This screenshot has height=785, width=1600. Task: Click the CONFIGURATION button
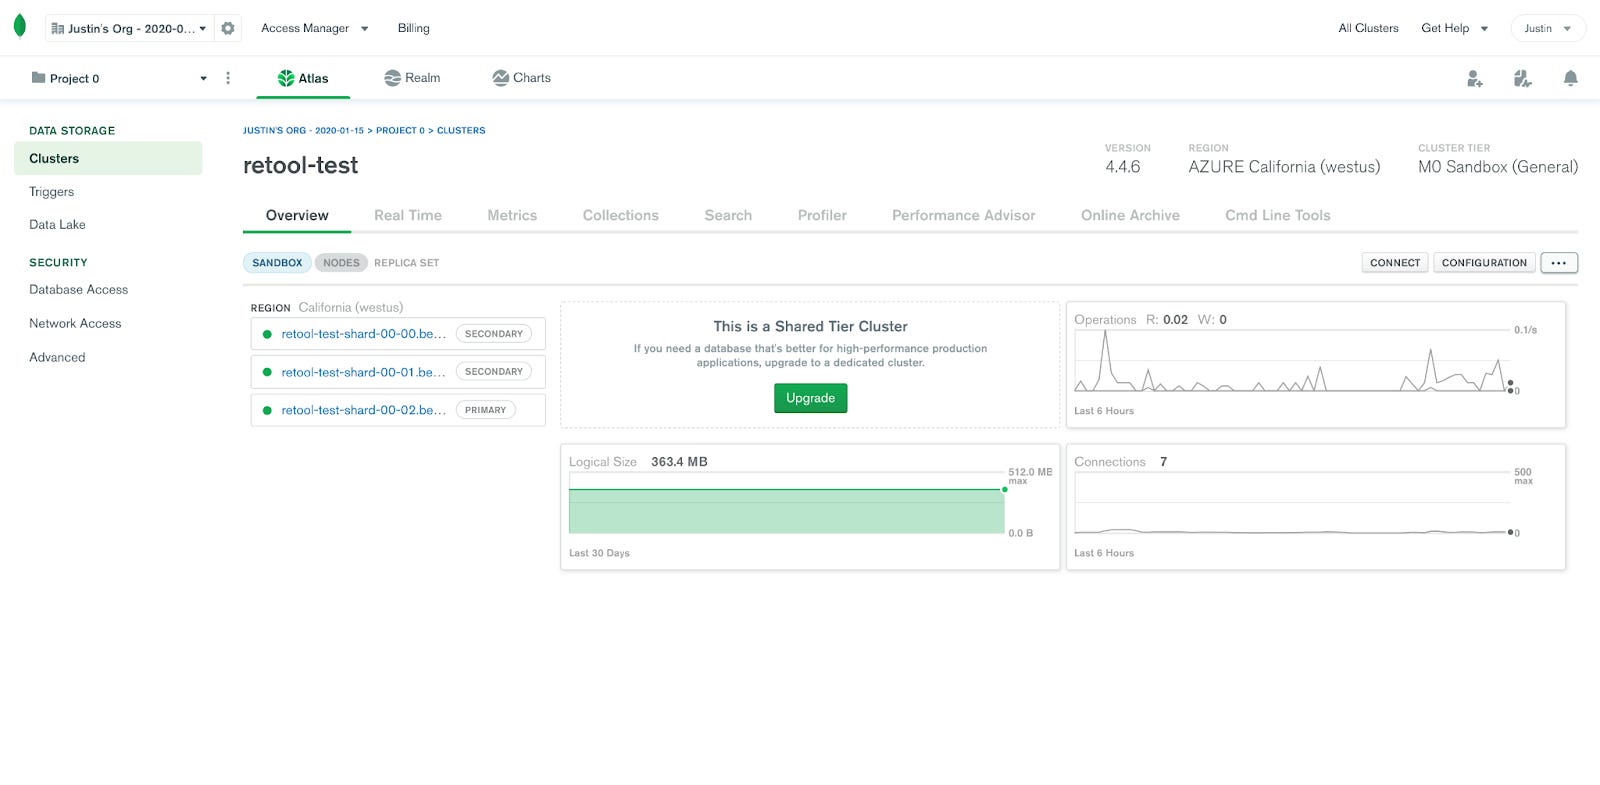1484,263
